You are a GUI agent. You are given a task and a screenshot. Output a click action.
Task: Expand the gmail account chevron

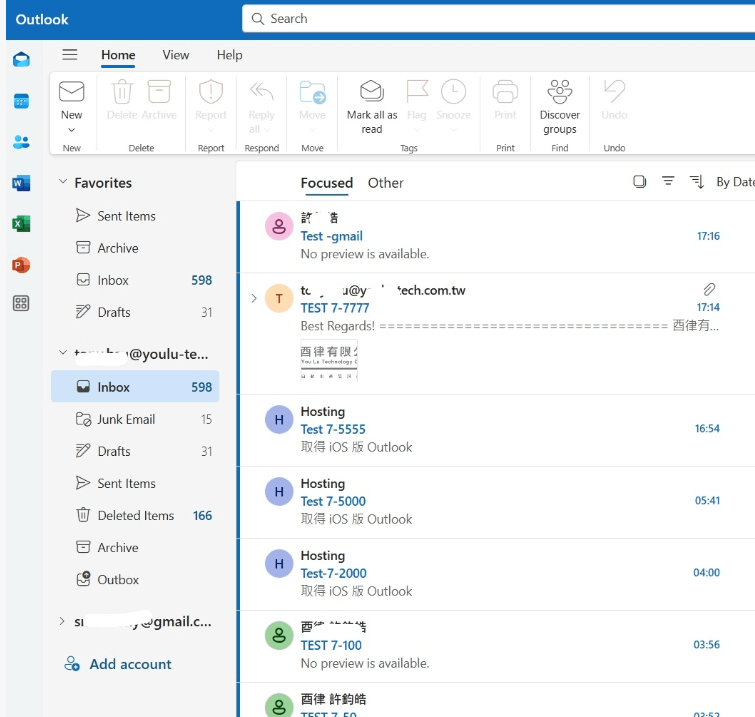pos(62,621)
